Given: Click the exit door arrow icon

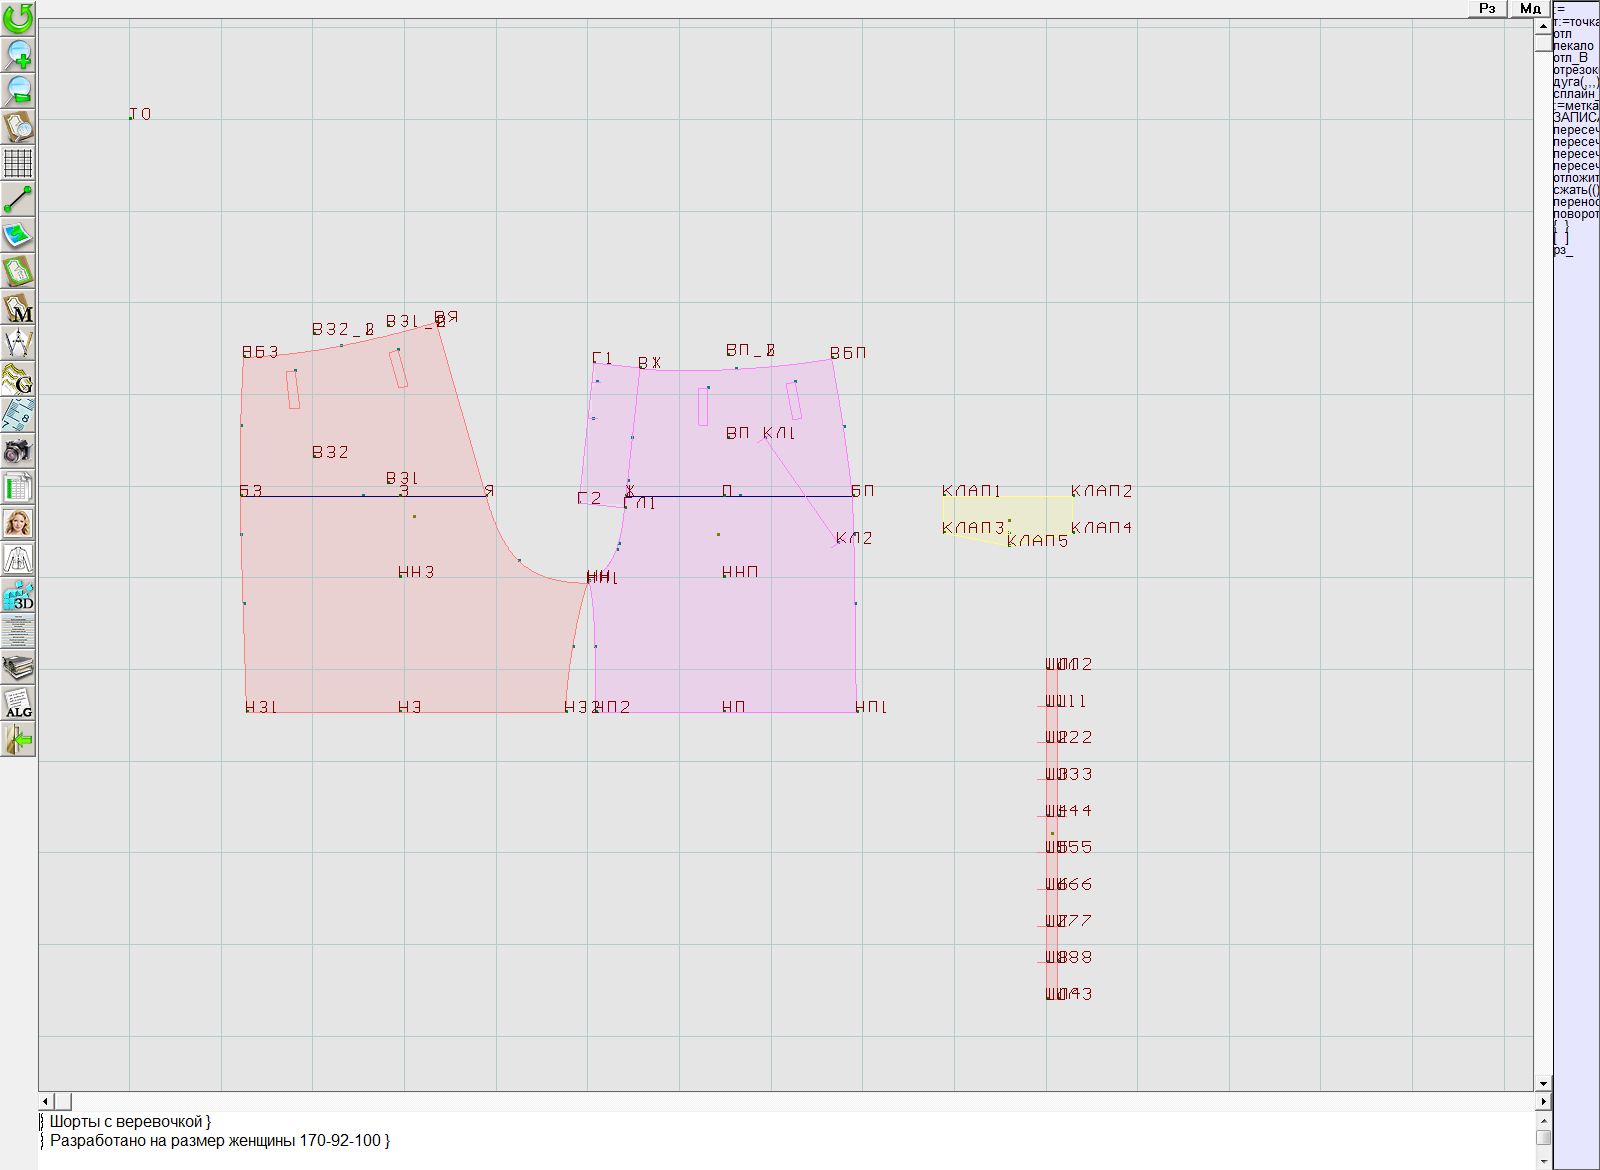Looking at the screenshot, I should (x=18, y=740).
